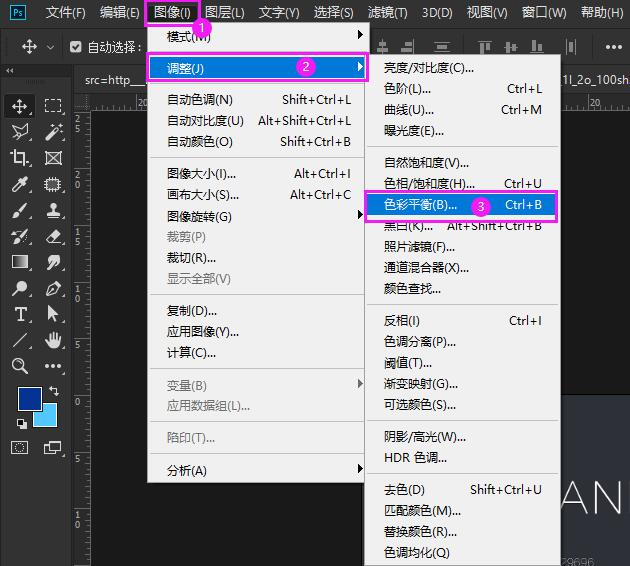Change the screen mode
This screenshot has width=630, height=566.
[x=52, y=447]
